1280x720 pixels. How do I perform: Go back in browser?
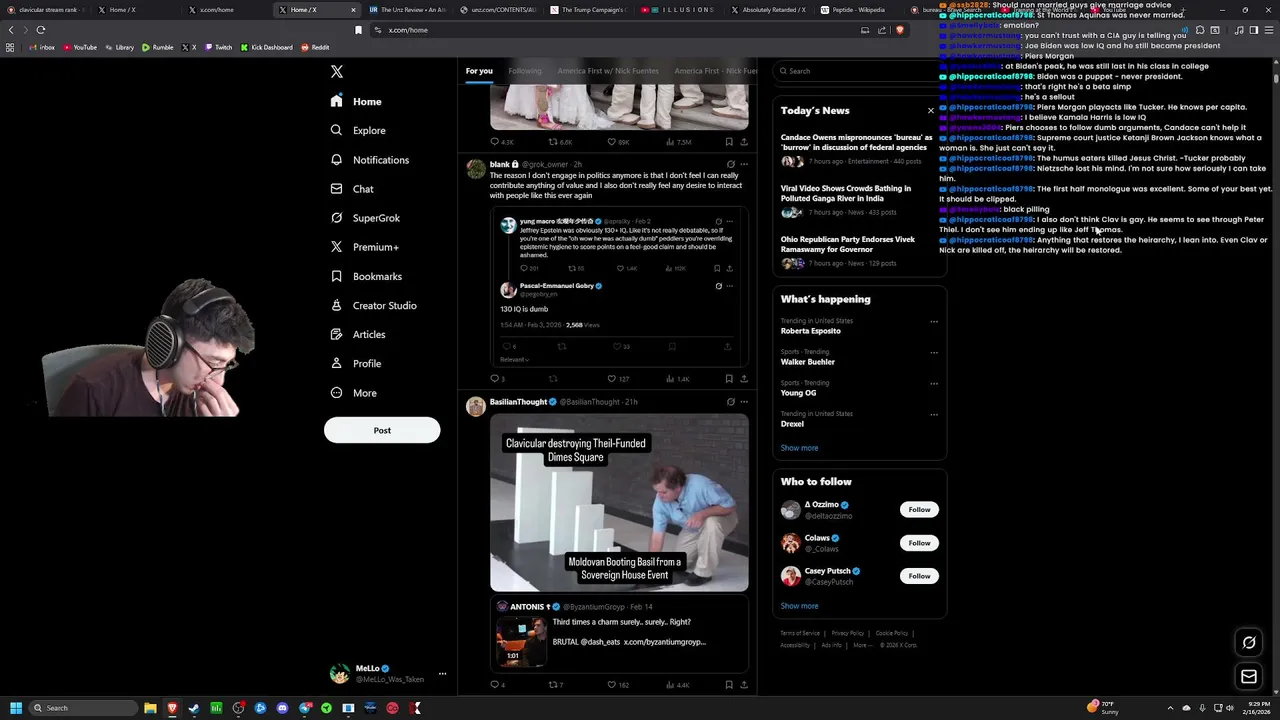11,30
